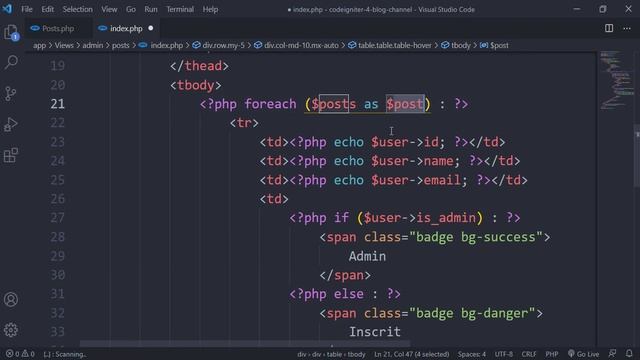
Task: Open the Accounts menu icon
Action: [11, 299]
